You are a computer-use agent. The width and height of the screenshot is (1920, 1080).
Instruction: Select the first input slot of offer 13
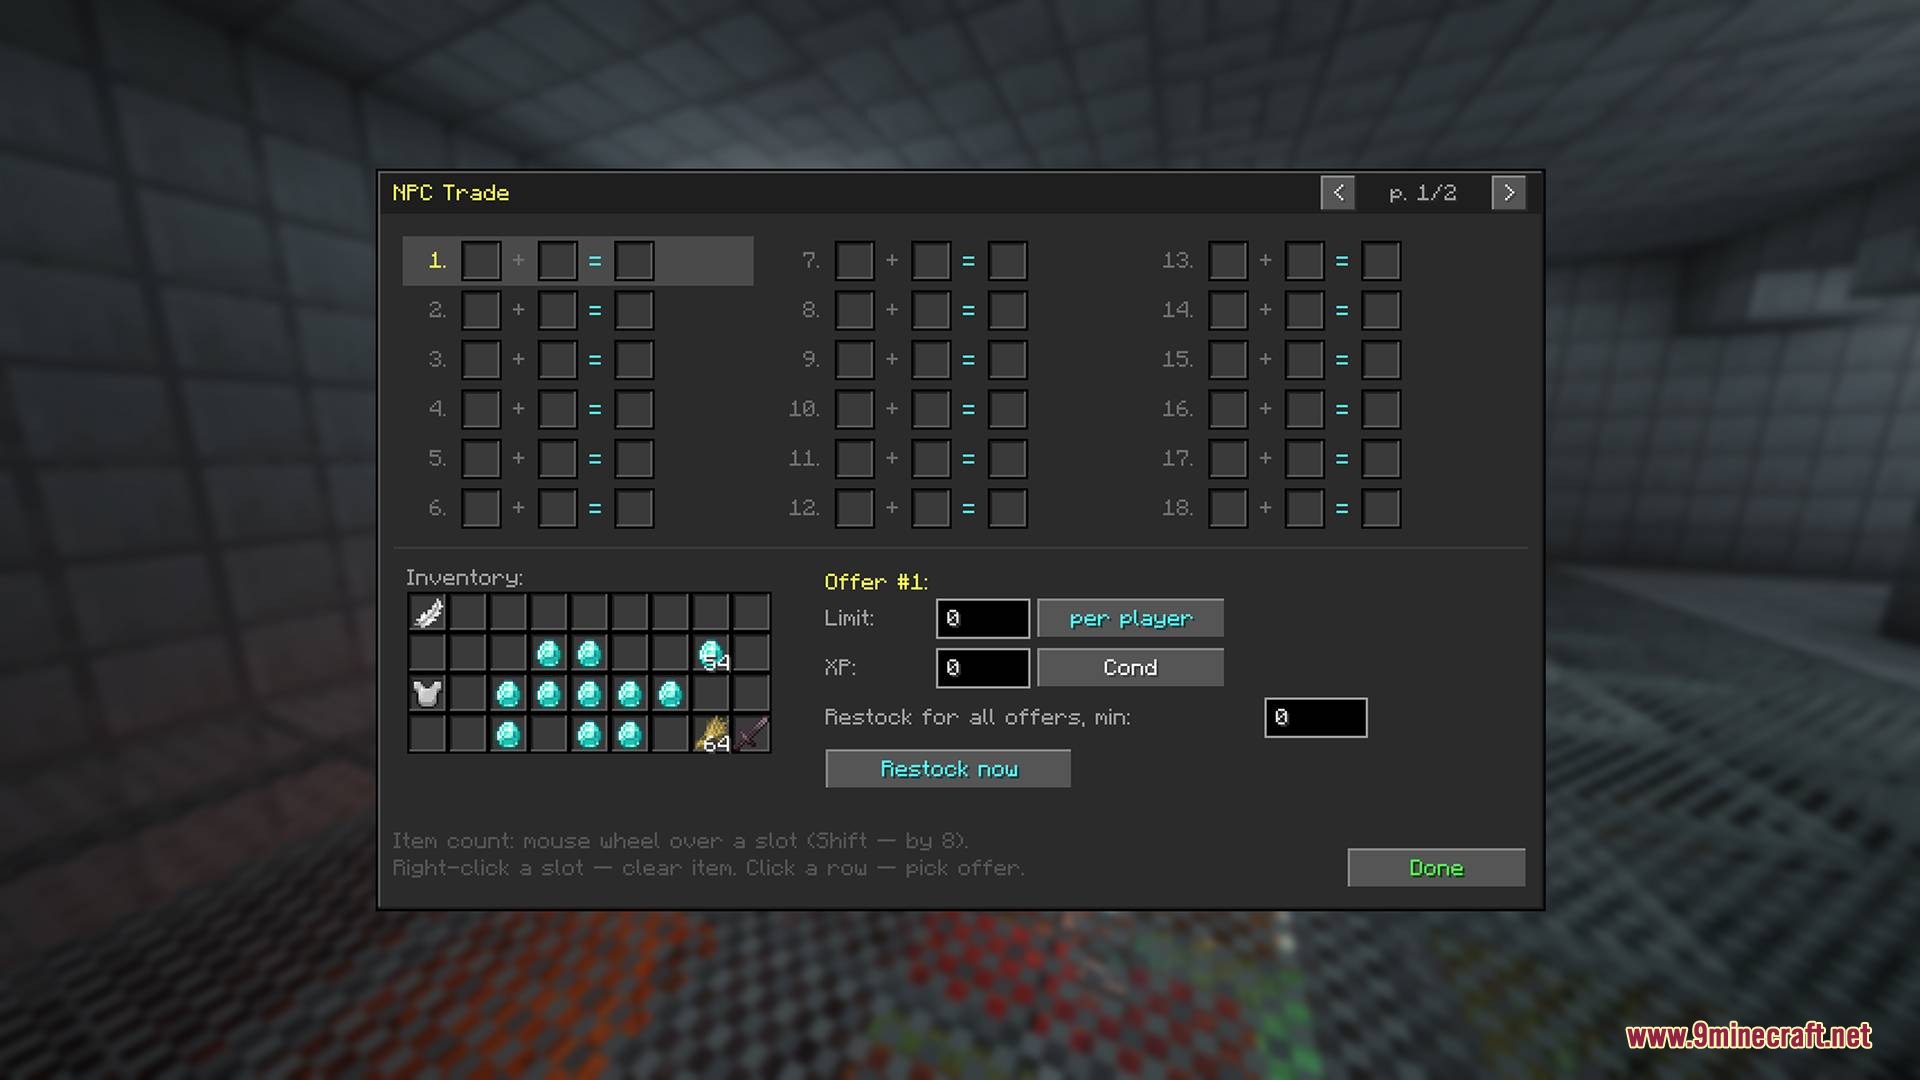1228,260
